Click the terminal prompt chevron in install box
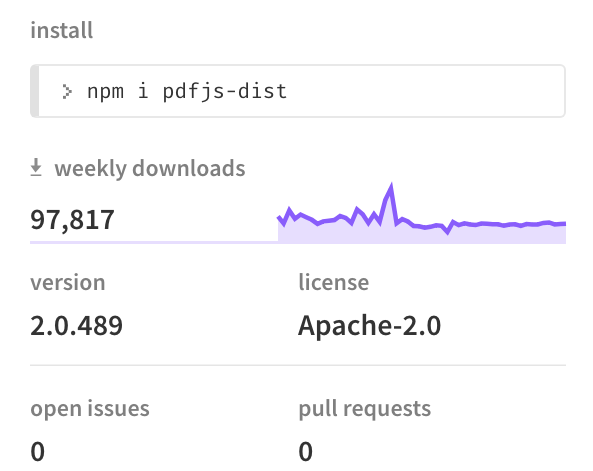593x471 pixels. coord(67,92)
